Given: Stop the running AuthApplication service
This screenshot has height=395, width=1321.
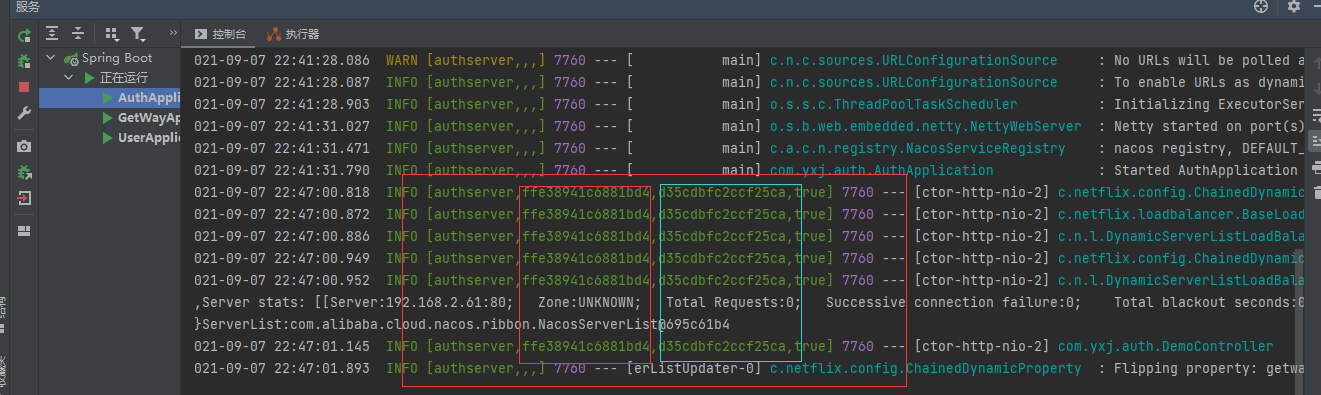Looking at the screenshot, I should [x=24, y=87].
